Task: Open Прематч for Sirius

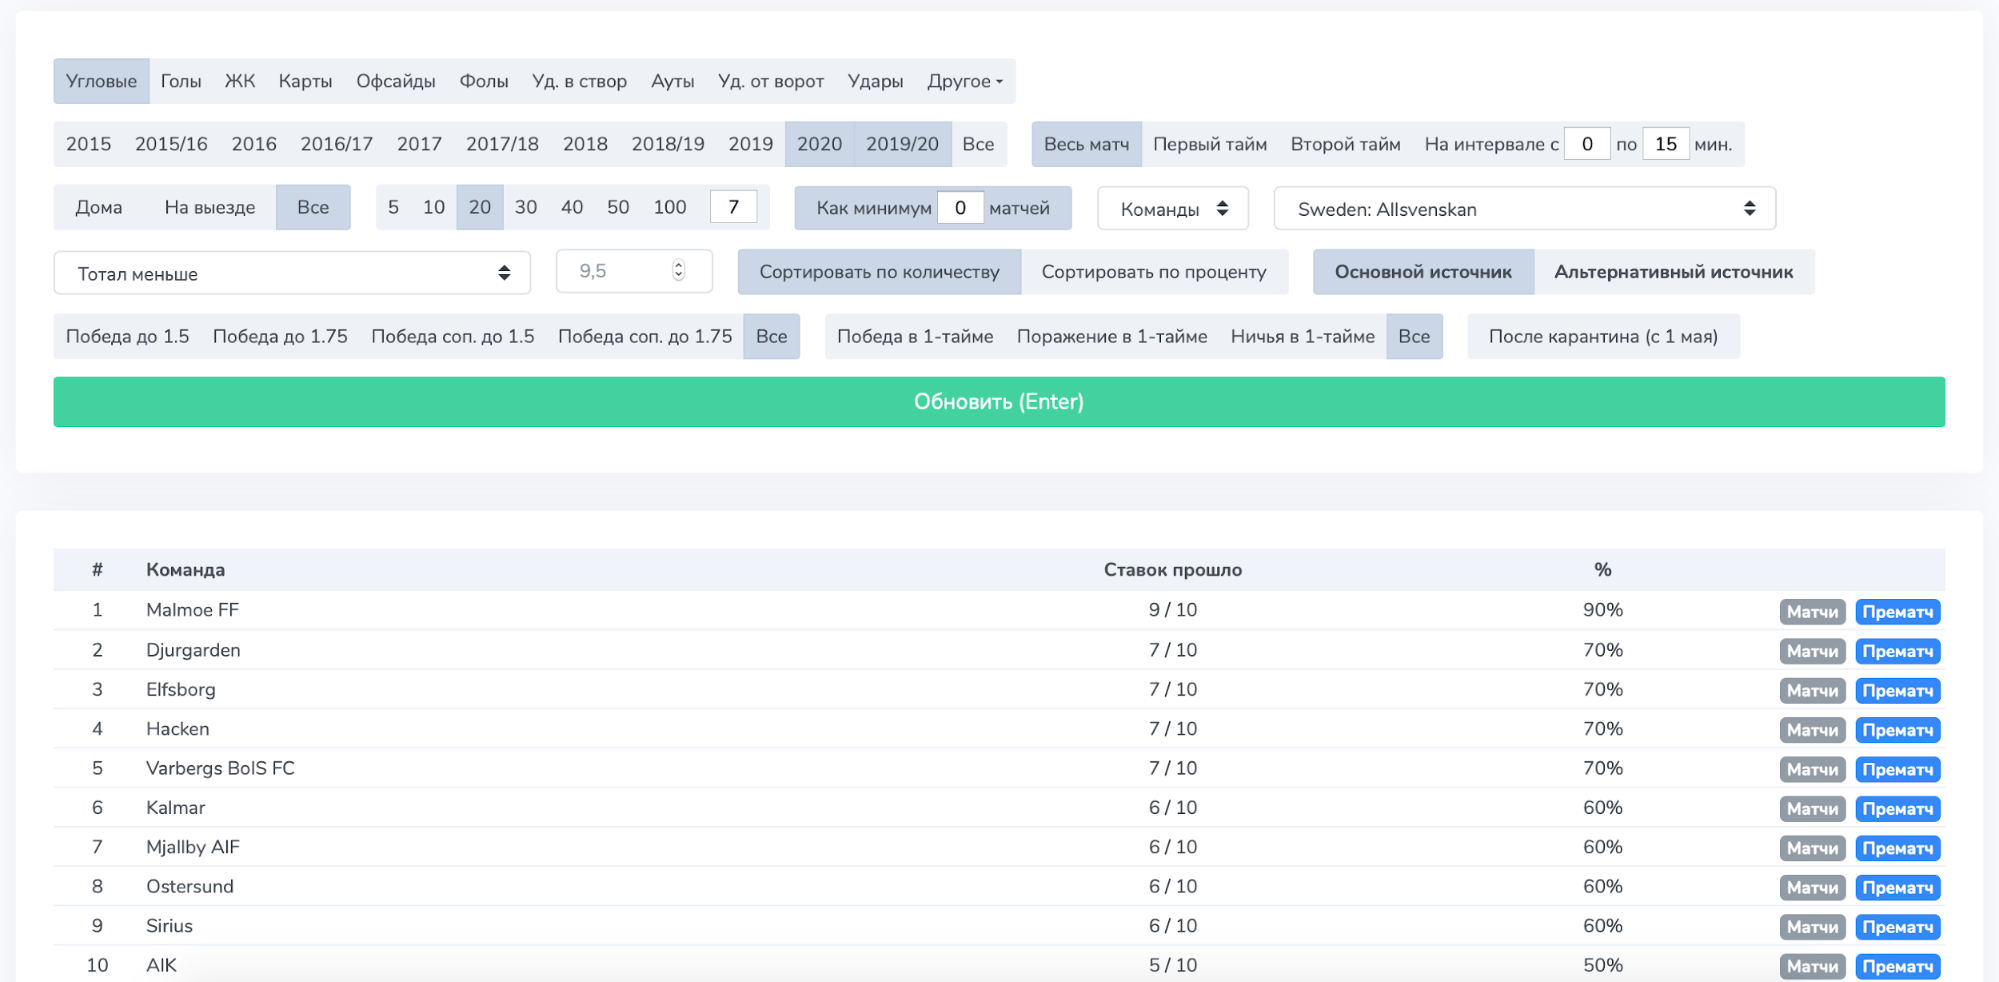Action: pyautogui.click(x=1897, y=927)
